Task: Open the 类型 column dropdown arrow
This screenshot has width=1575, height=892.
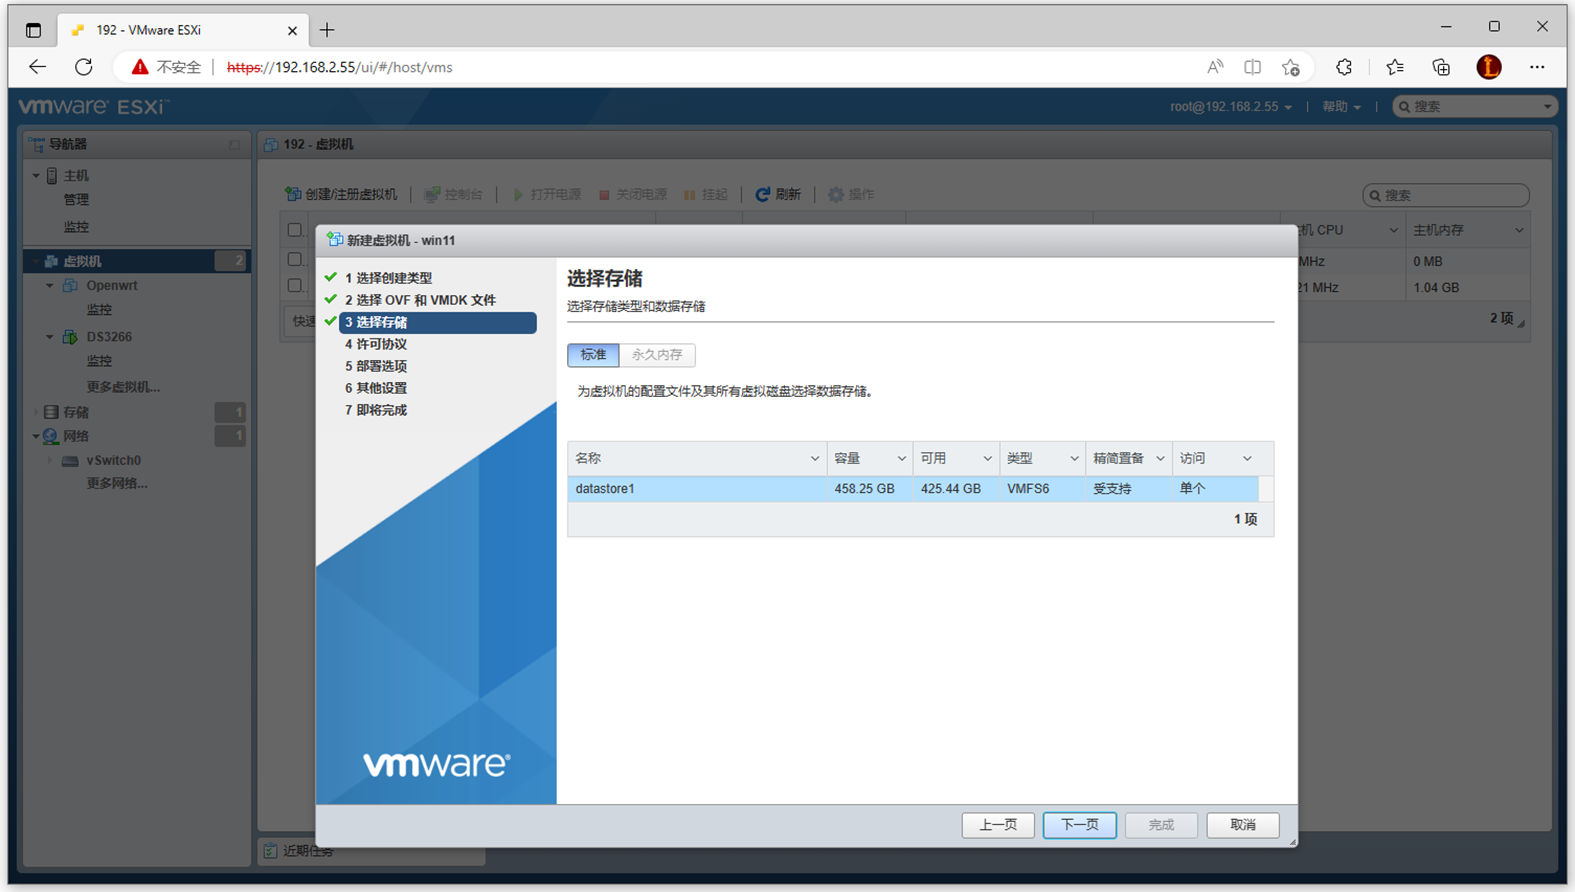Action: [x=1074, y=459]
